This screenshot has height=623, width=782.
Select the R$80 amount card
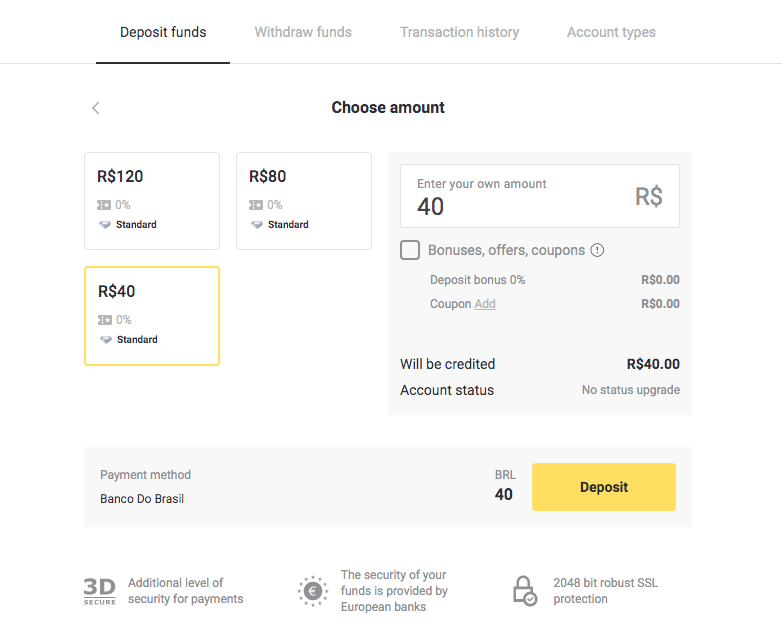(x=304, y=200)
